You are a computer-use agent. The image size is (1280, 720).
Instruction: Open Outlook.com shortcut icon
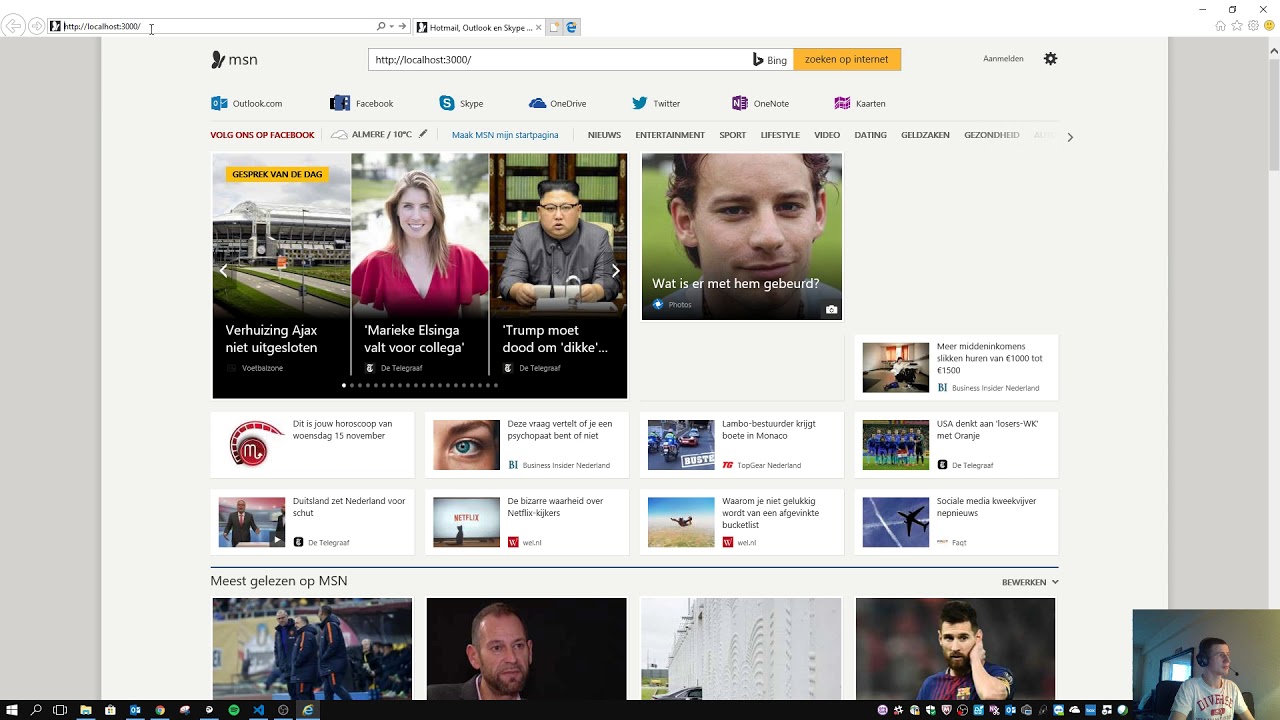219,103
